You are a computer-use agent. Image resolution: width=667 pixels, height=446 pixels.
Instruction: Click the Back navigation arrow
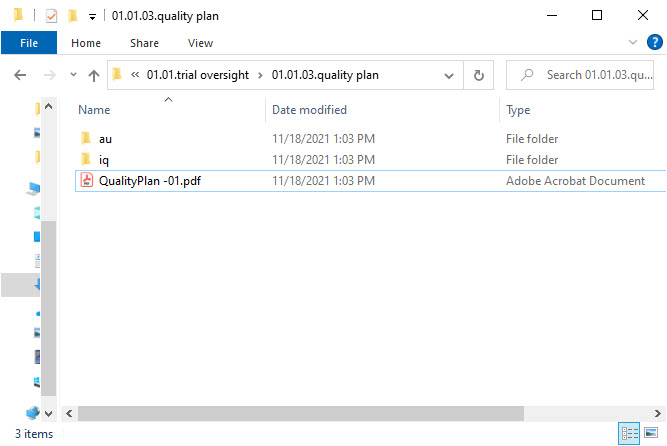point(19,75)
